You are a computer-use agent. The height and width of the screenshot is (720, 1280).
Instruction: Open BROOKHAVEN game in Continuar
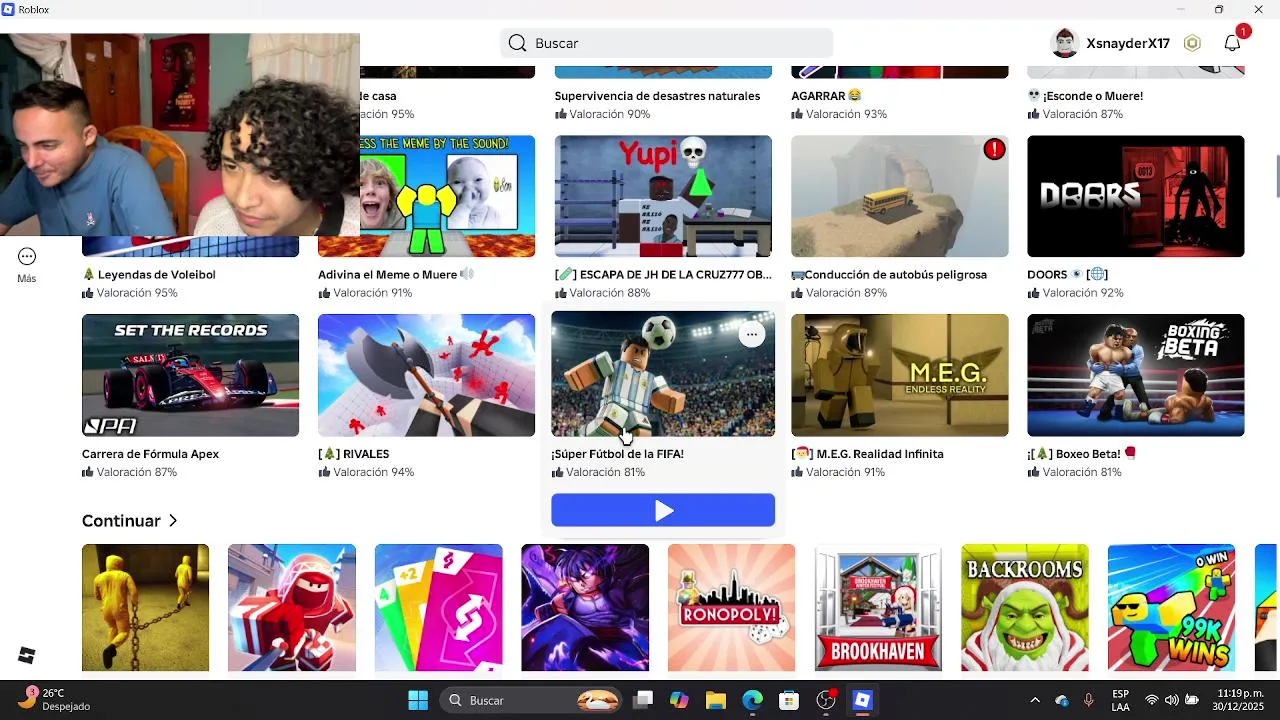point(878,608)
